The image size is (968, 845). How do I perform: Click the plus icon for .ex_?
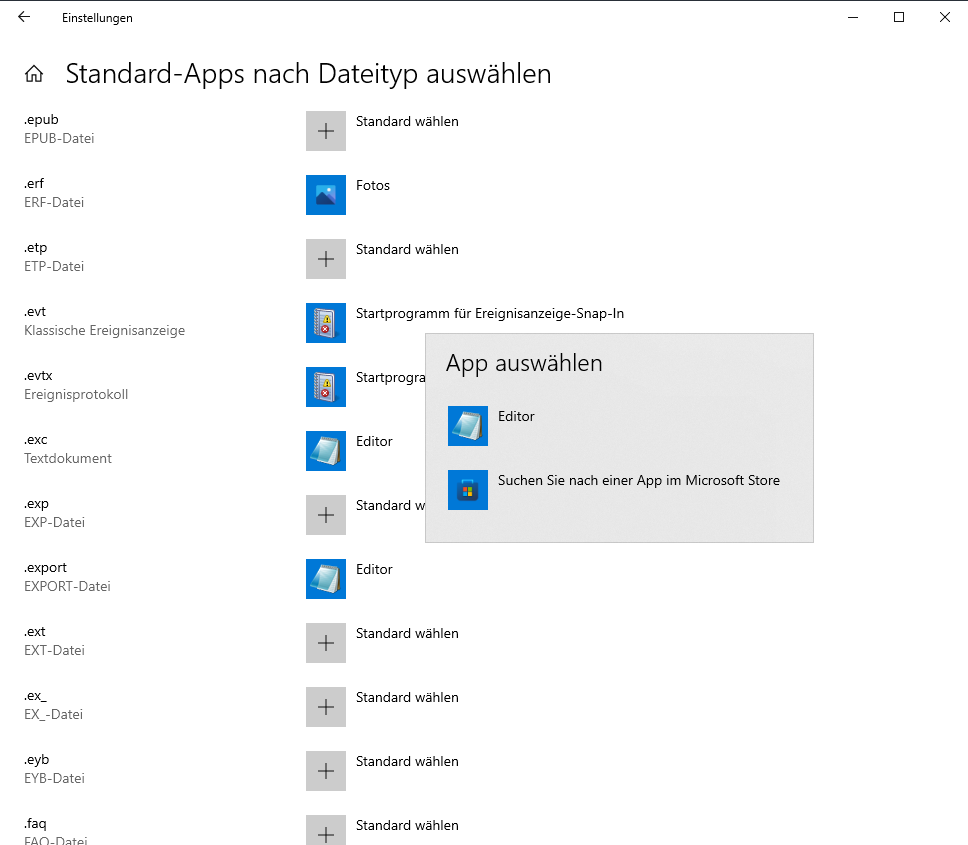click(x=326, y=707)
